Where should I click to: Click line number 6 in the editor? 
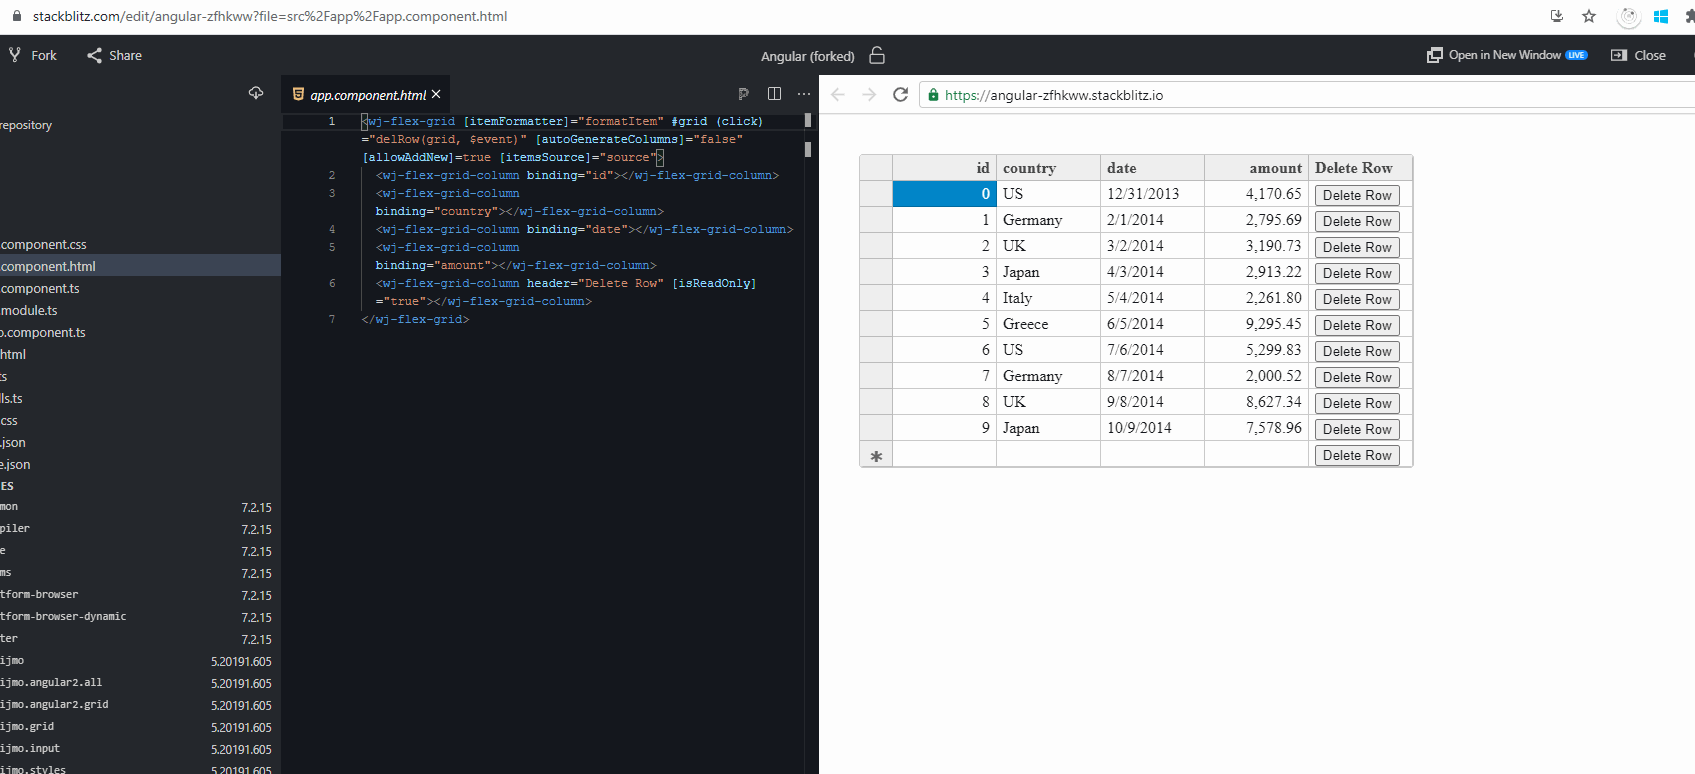(332, 283)
